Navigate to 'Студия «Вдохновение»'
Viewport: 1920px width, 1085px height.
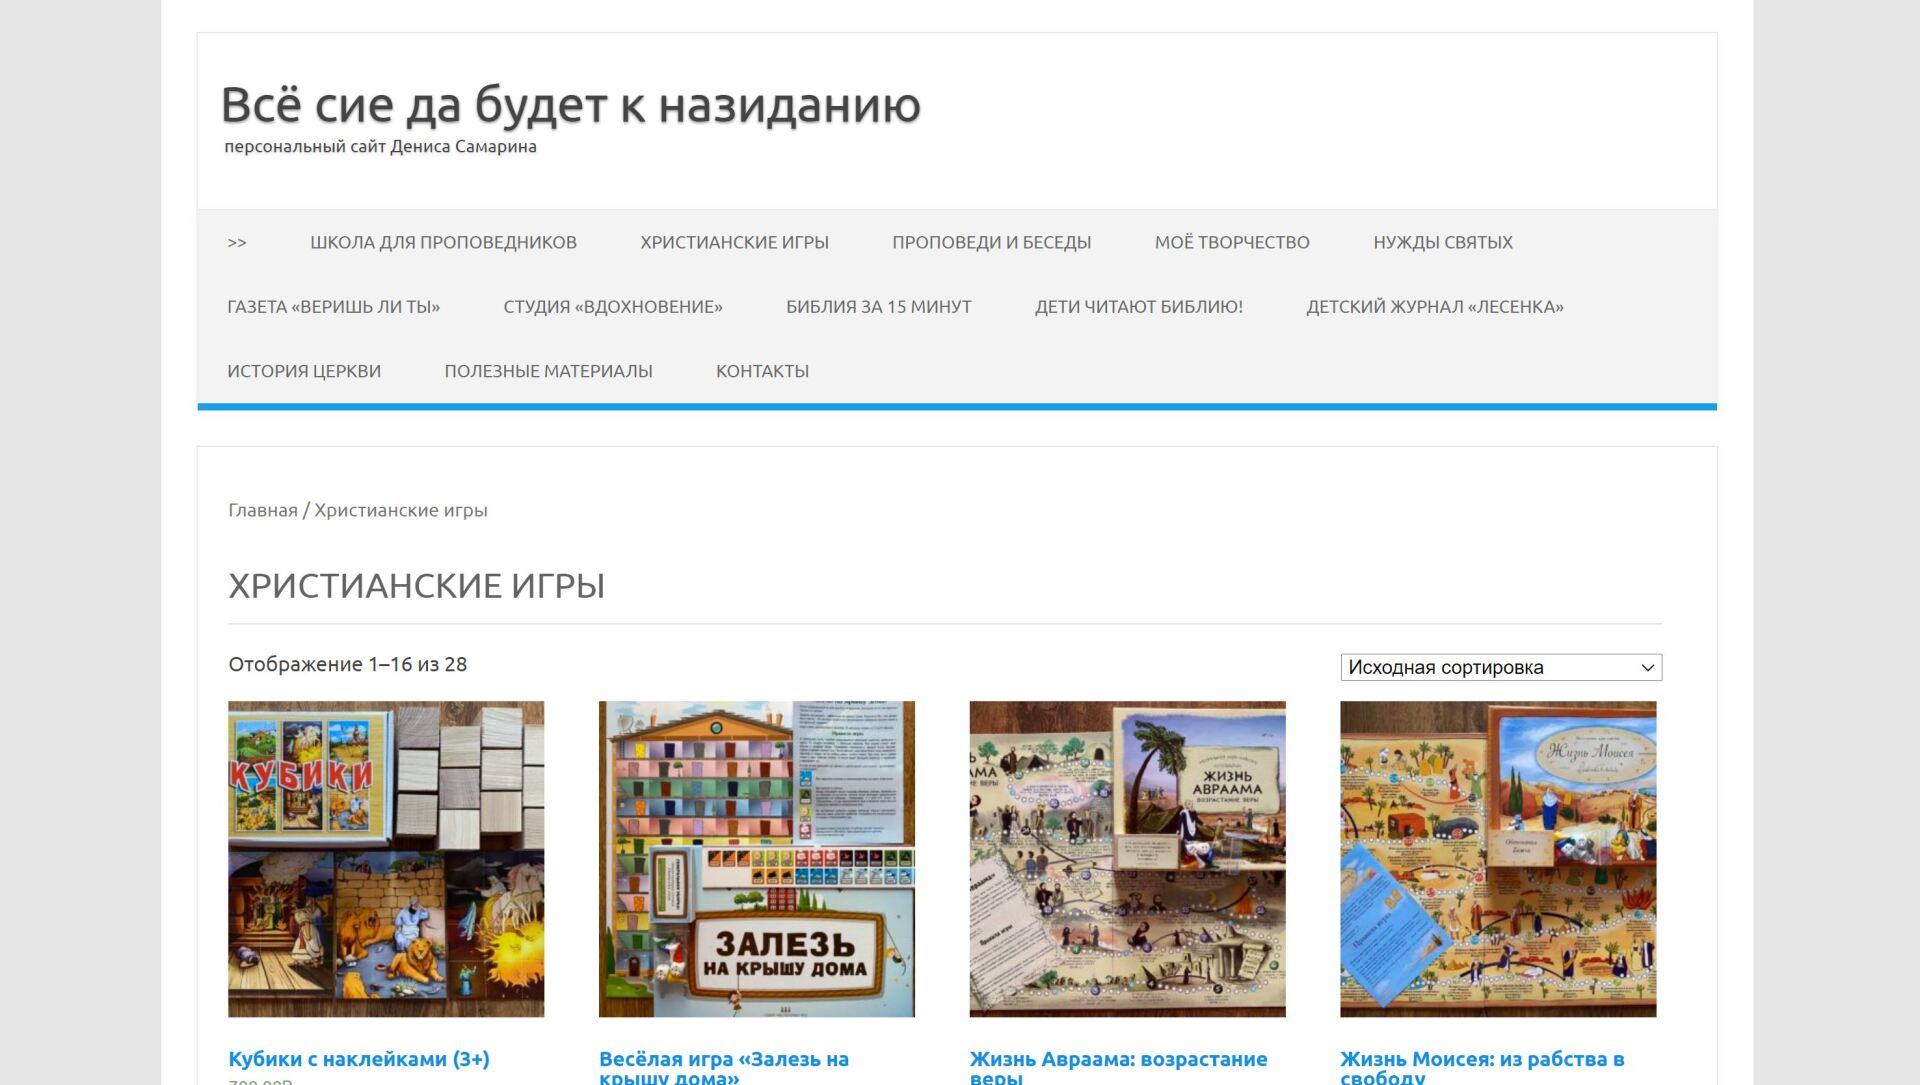tap(612, 307)
